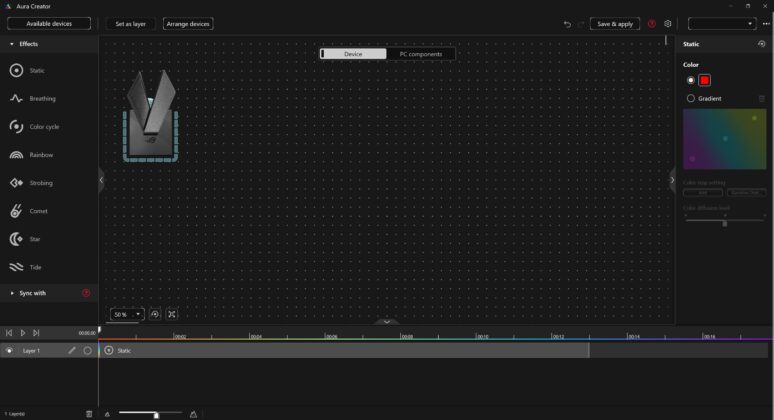Screen dimensions: 774x420
Task: Select the Comet effect icon
Action: (x=16, y=211)
